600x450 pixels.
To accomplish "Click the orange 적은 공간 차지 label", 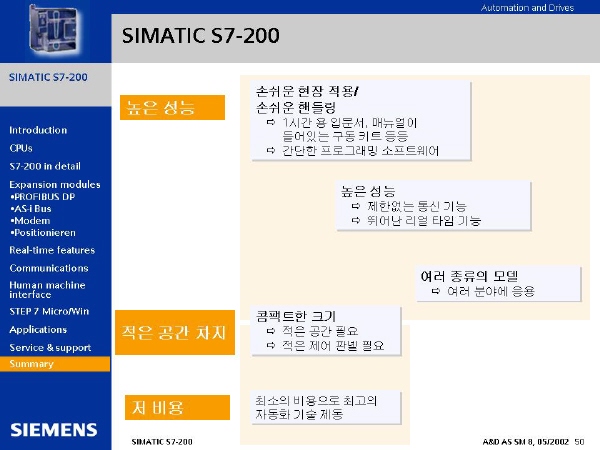I will (175, 333).
